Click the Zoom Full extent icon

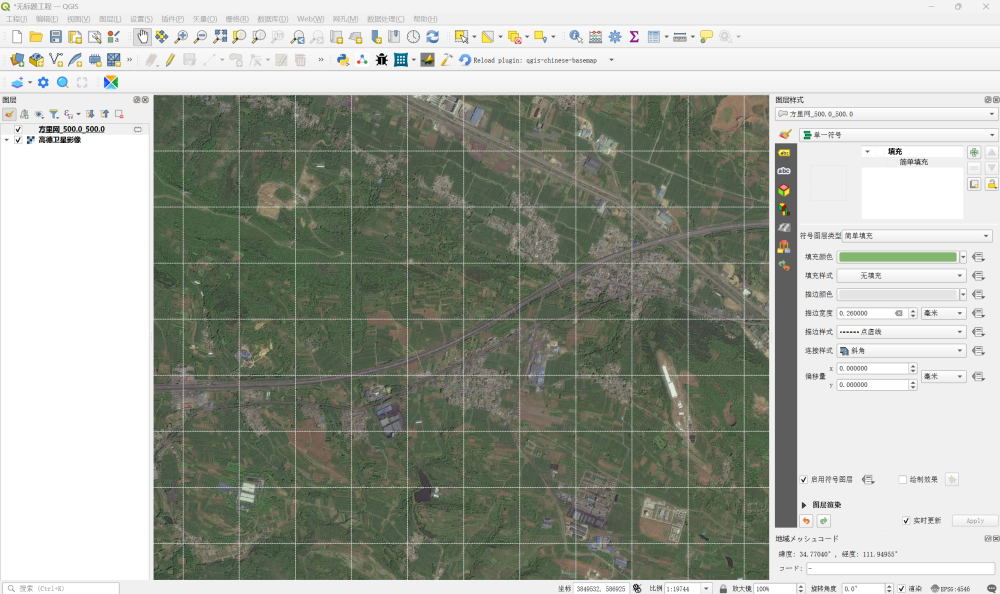click(220, 37)
